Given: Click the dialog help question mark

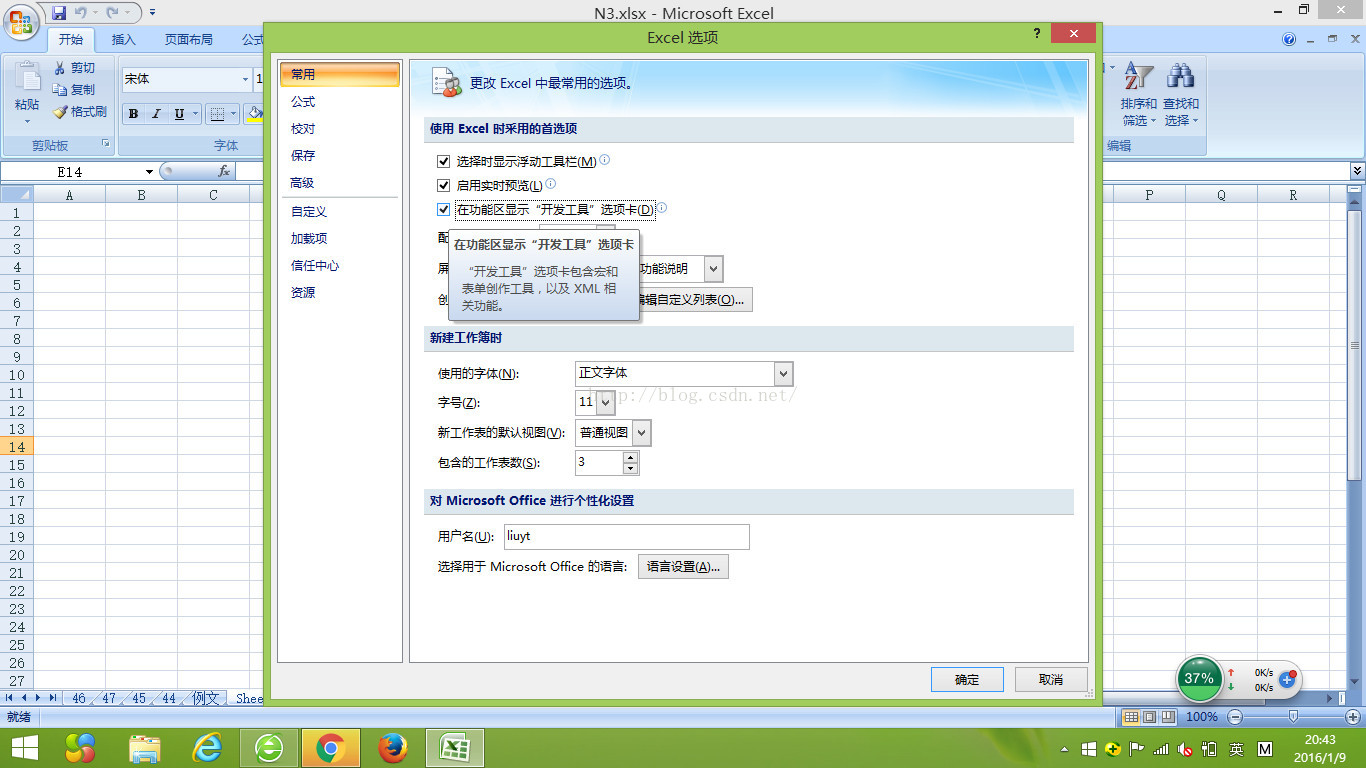Looking at the screenshot, I should pyautogui.click(x=1037, y=34).
